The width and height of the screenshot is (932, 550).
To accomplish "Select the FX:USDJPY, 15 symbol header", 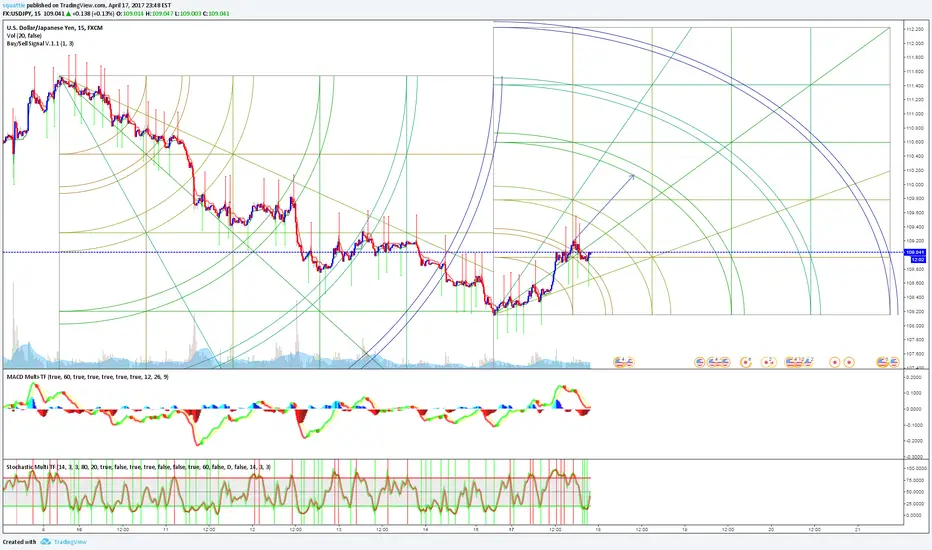I will click(x=21, y=13).
